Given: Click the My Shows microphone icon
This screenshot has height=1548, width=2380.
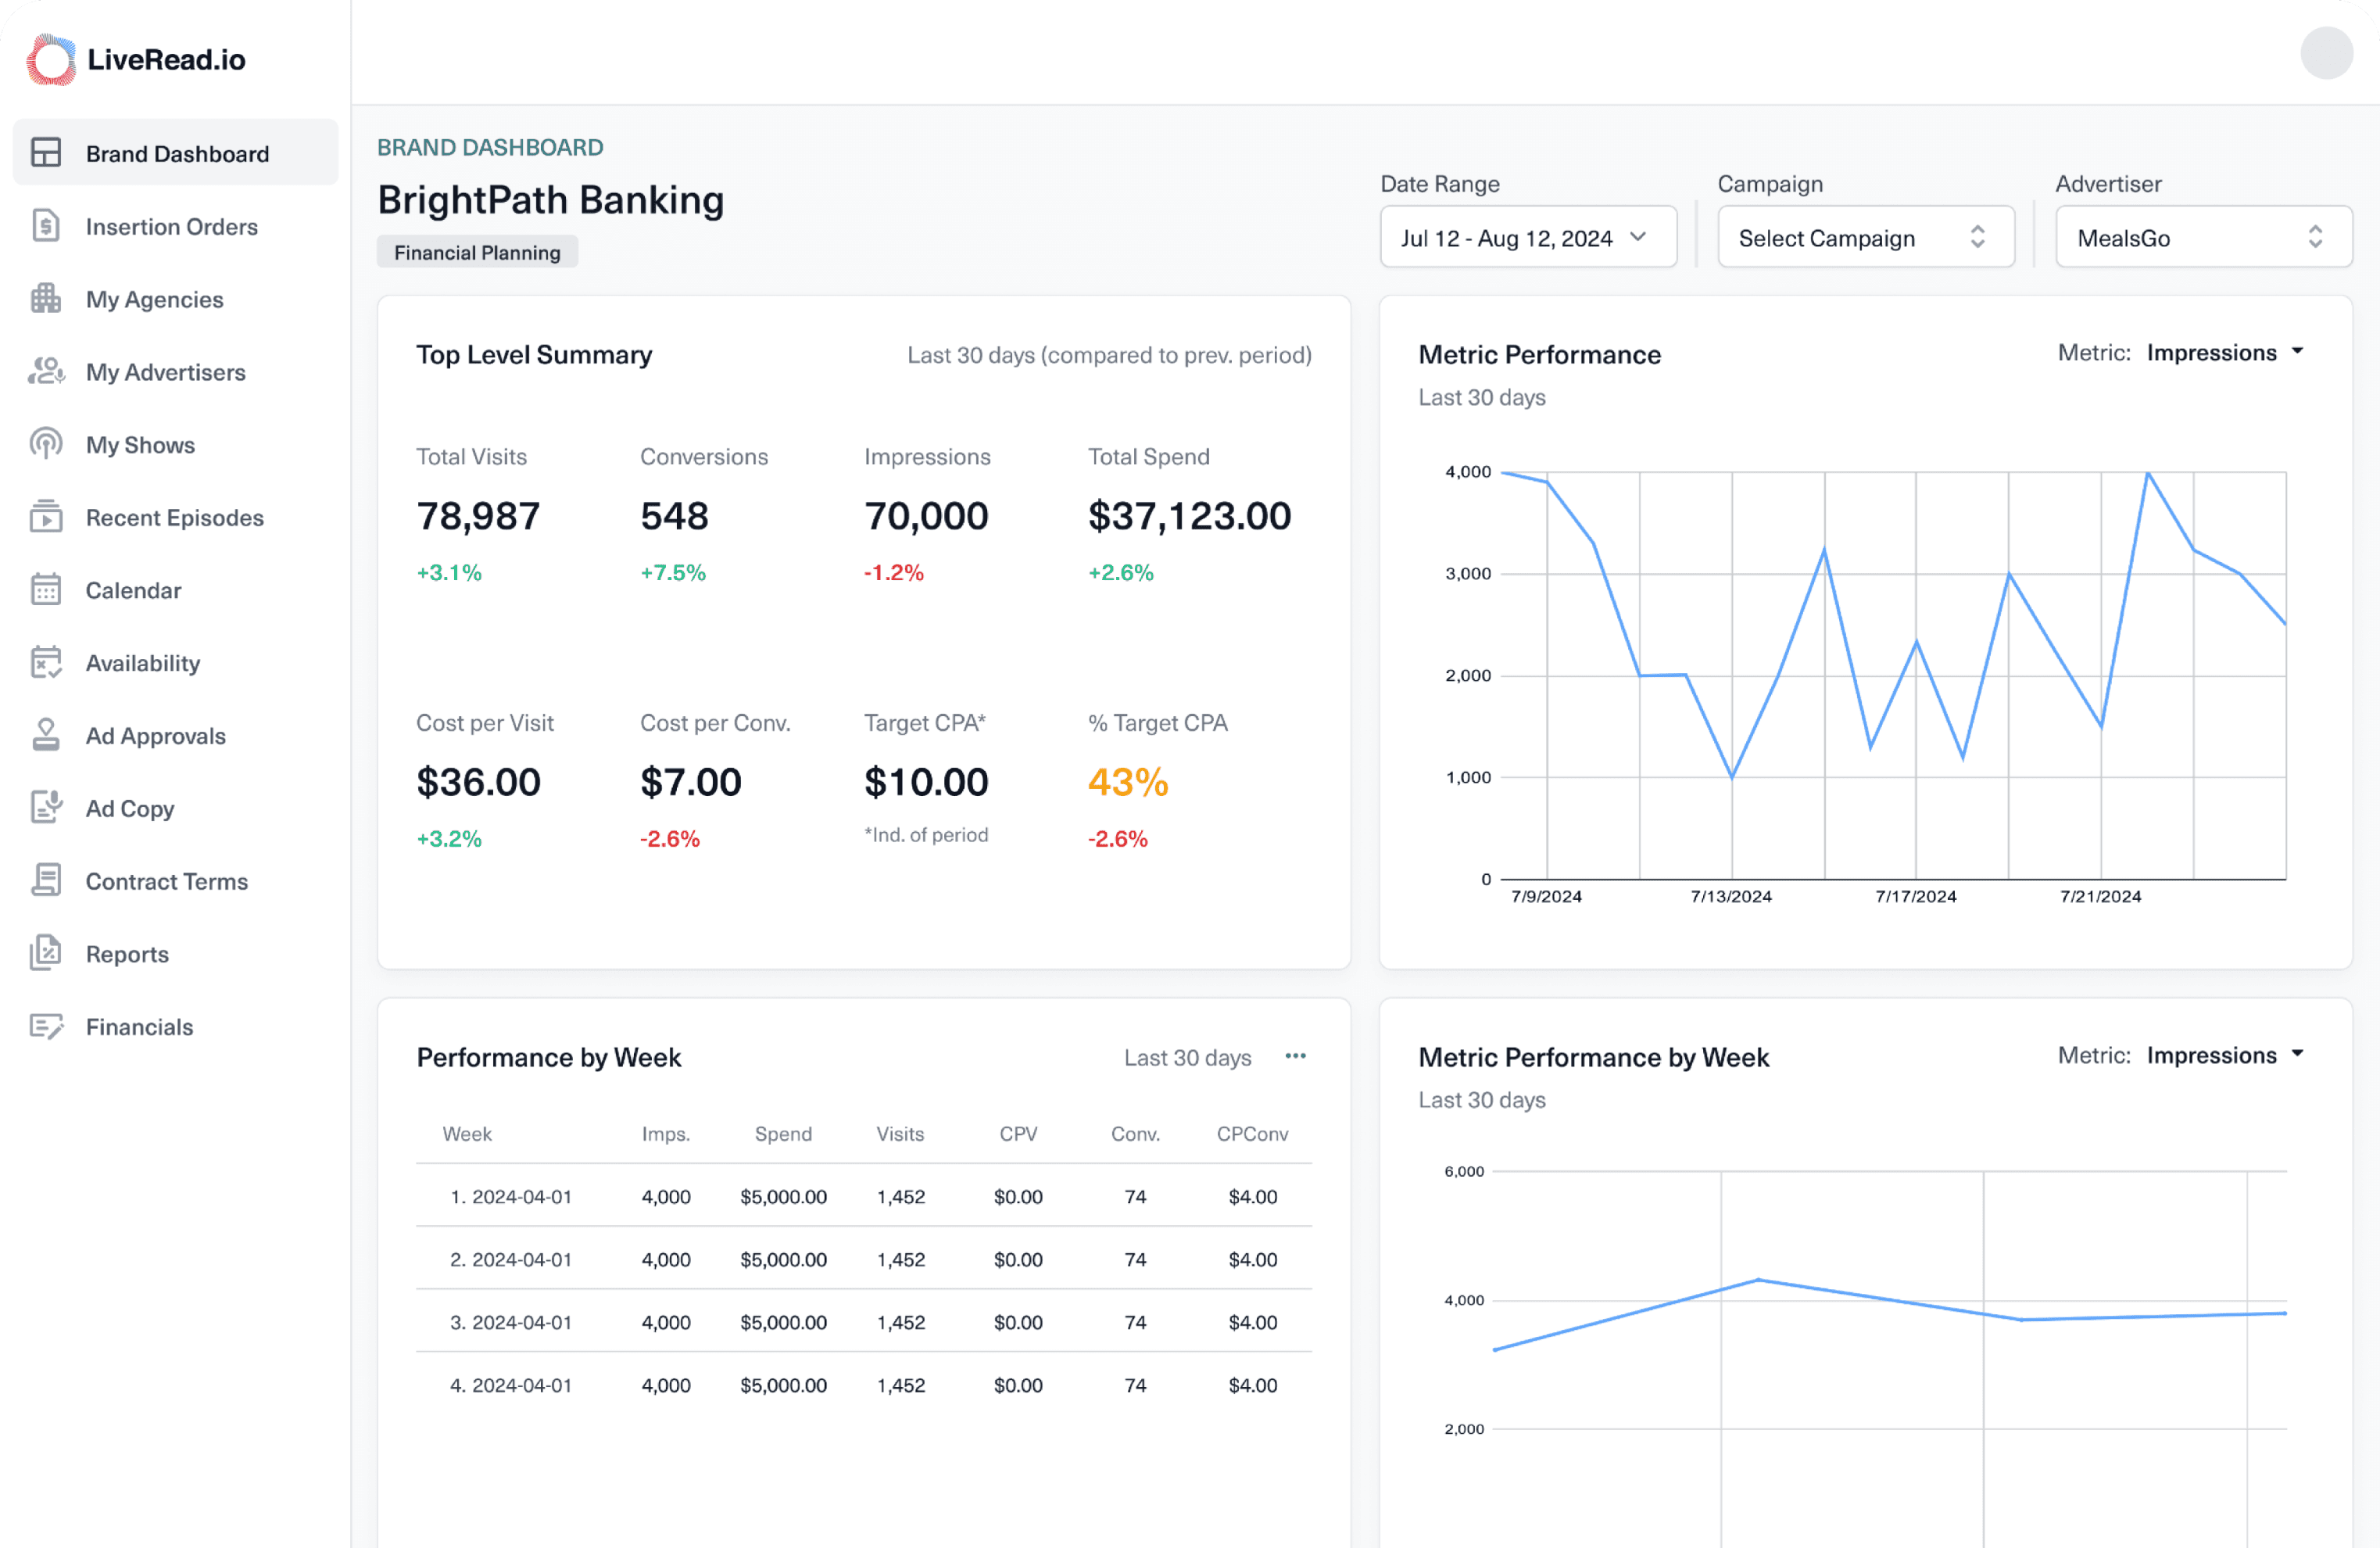Looking at the screenshot, I should pyautogui.click(x=46, y=444).
